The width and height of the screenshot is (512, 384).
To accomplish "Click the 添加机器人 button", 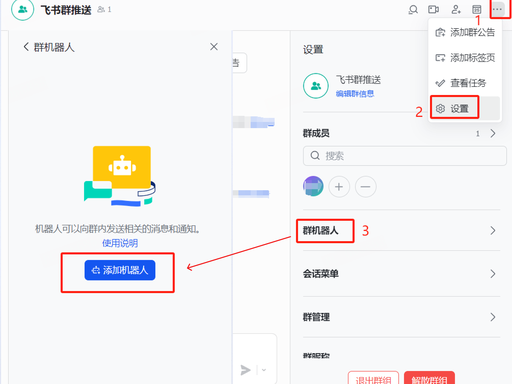I will click(120, 270).
